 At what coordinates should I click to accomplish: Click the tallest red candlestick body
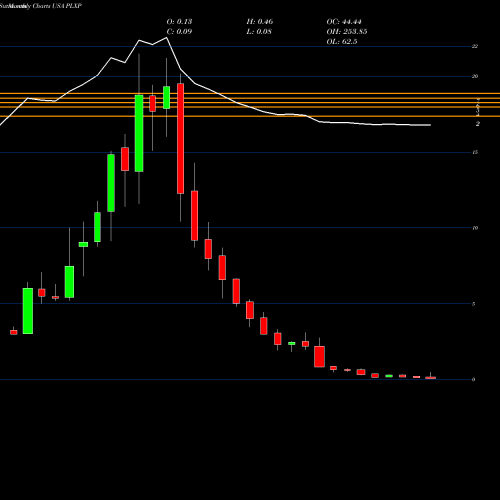(x=180, y=138)
